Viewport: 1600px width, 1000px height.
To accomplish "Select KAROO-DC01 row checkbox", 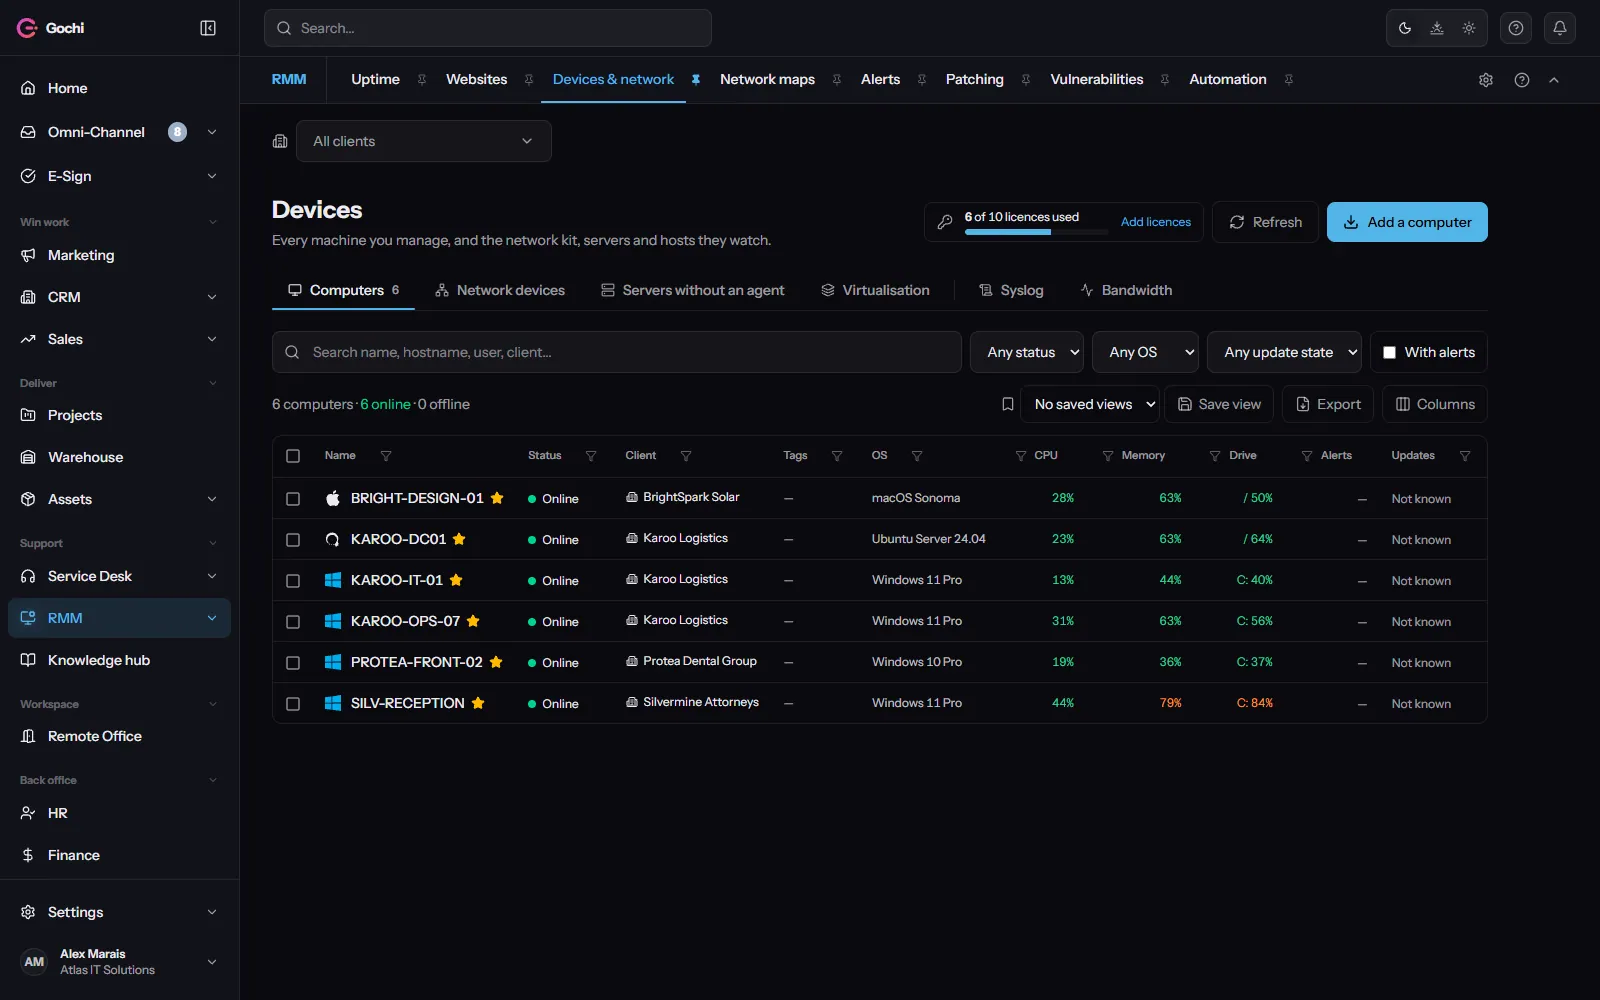I will (x=293, y=540).
